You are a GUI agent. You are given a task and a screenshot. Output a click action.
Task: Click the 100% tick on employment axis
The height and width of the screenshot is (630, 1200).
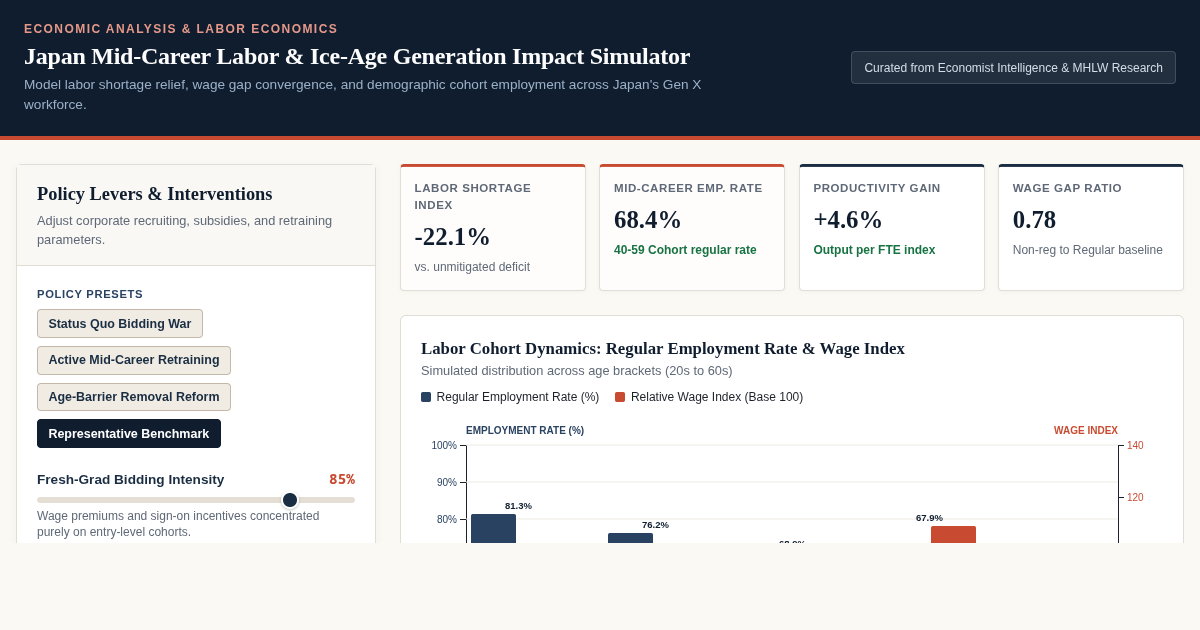tap(444, 446)
